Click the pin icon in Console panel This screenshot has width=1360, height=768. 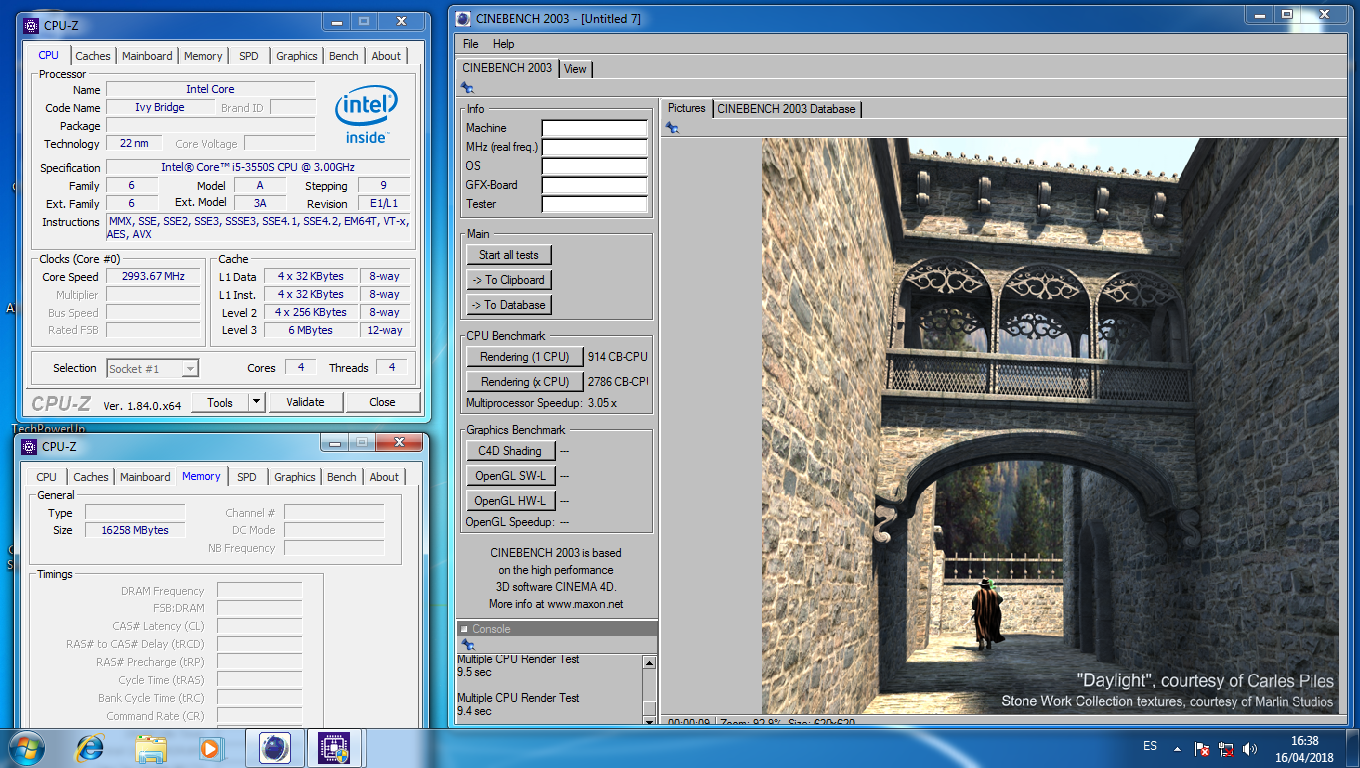tap(467, 645)
